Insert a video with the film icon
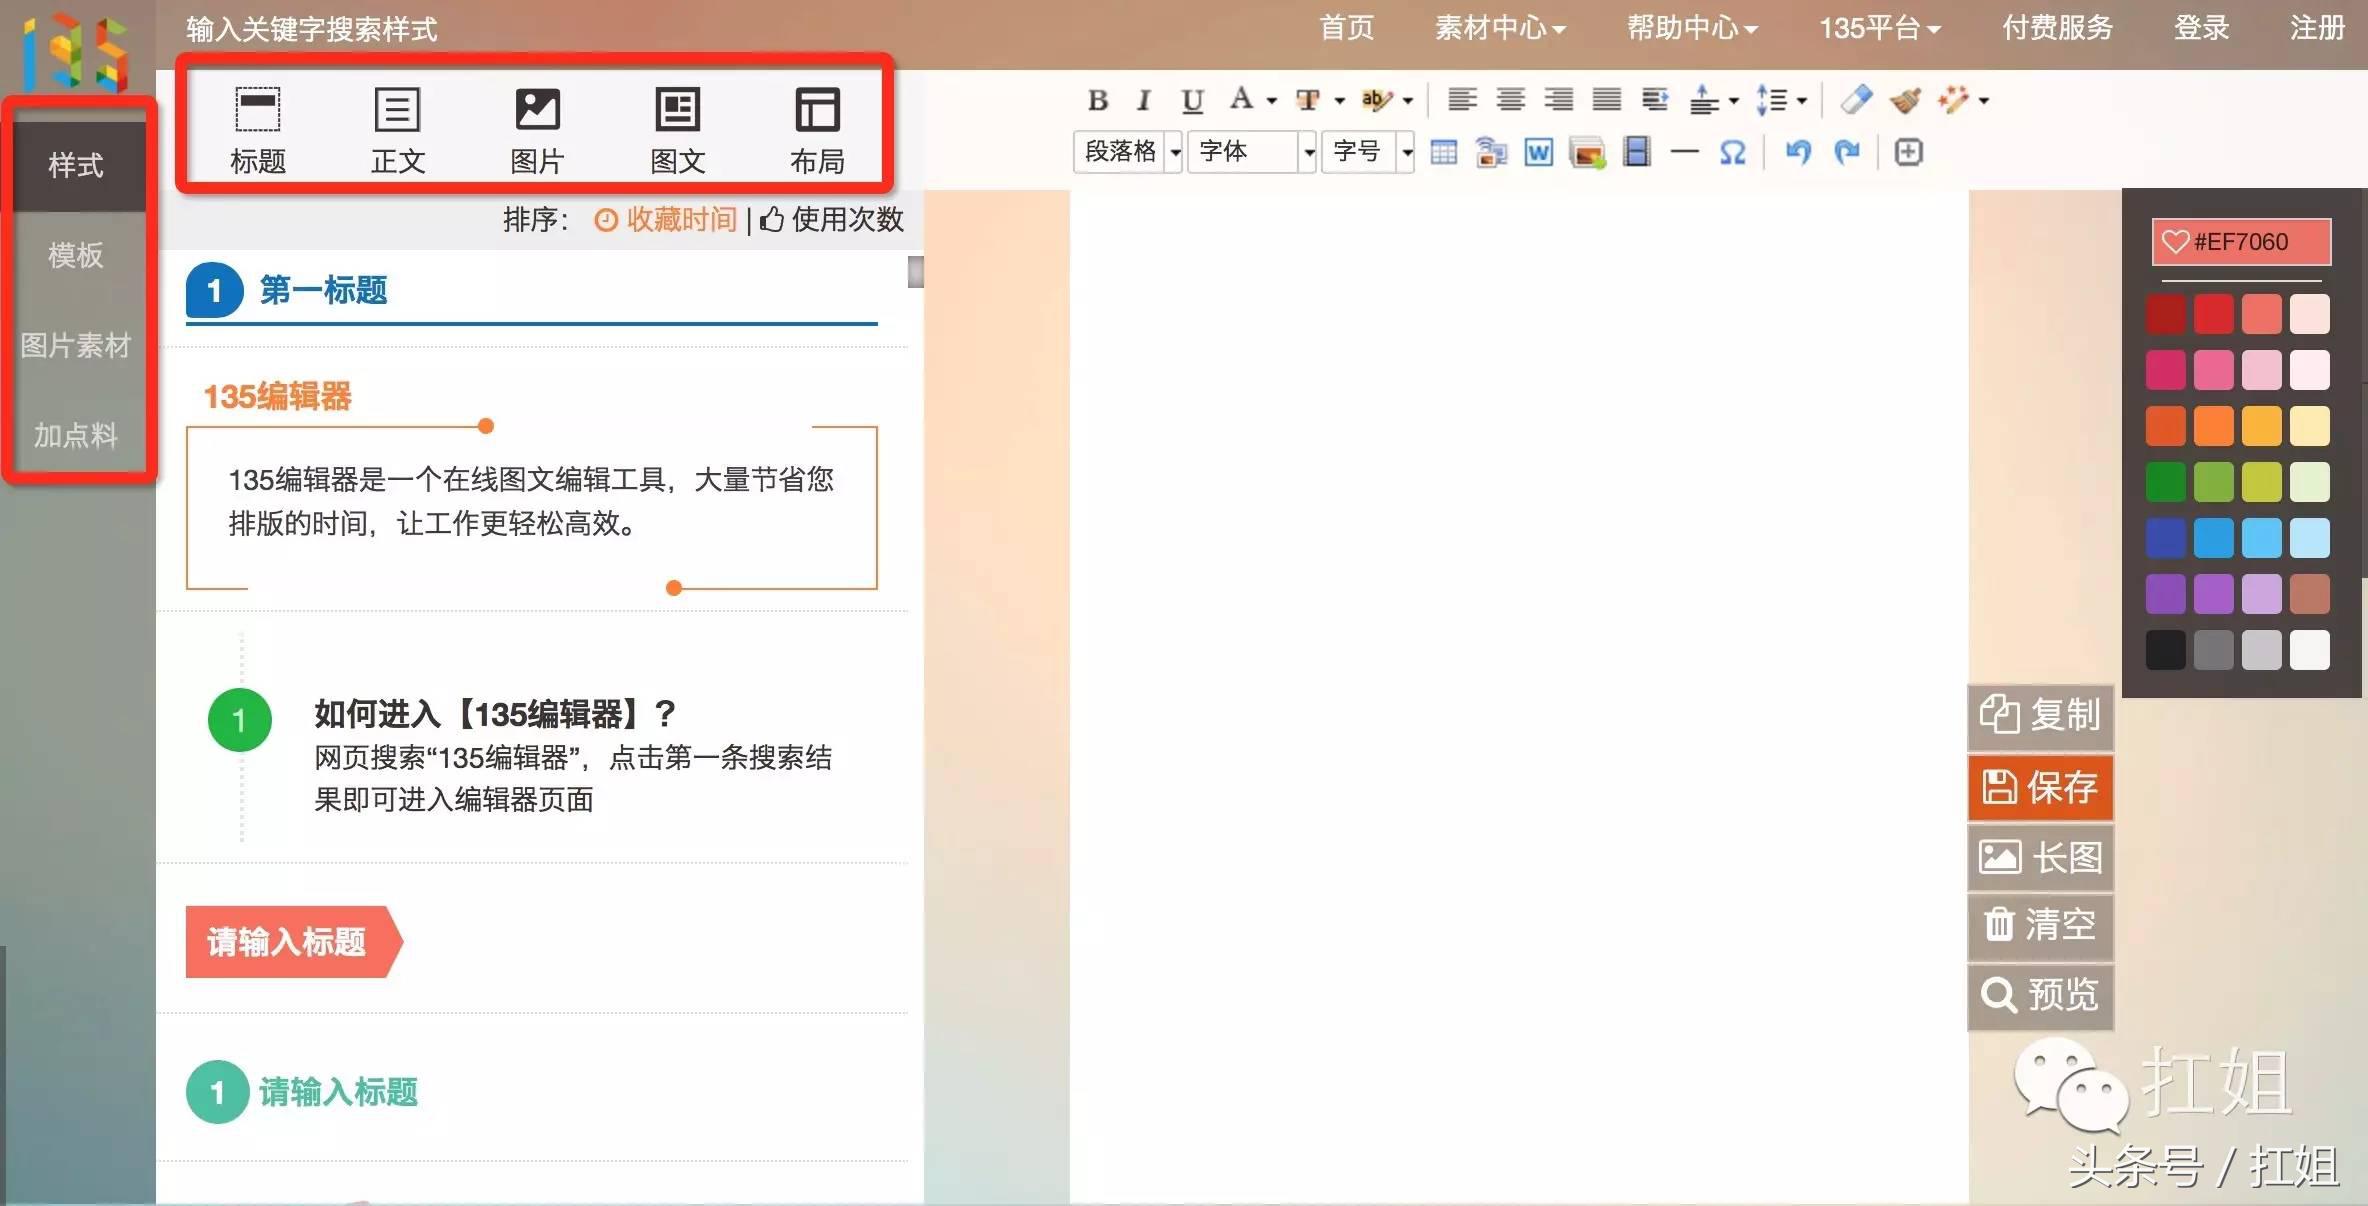This screenshot has height=1206, width=2368. (1637, 152)
